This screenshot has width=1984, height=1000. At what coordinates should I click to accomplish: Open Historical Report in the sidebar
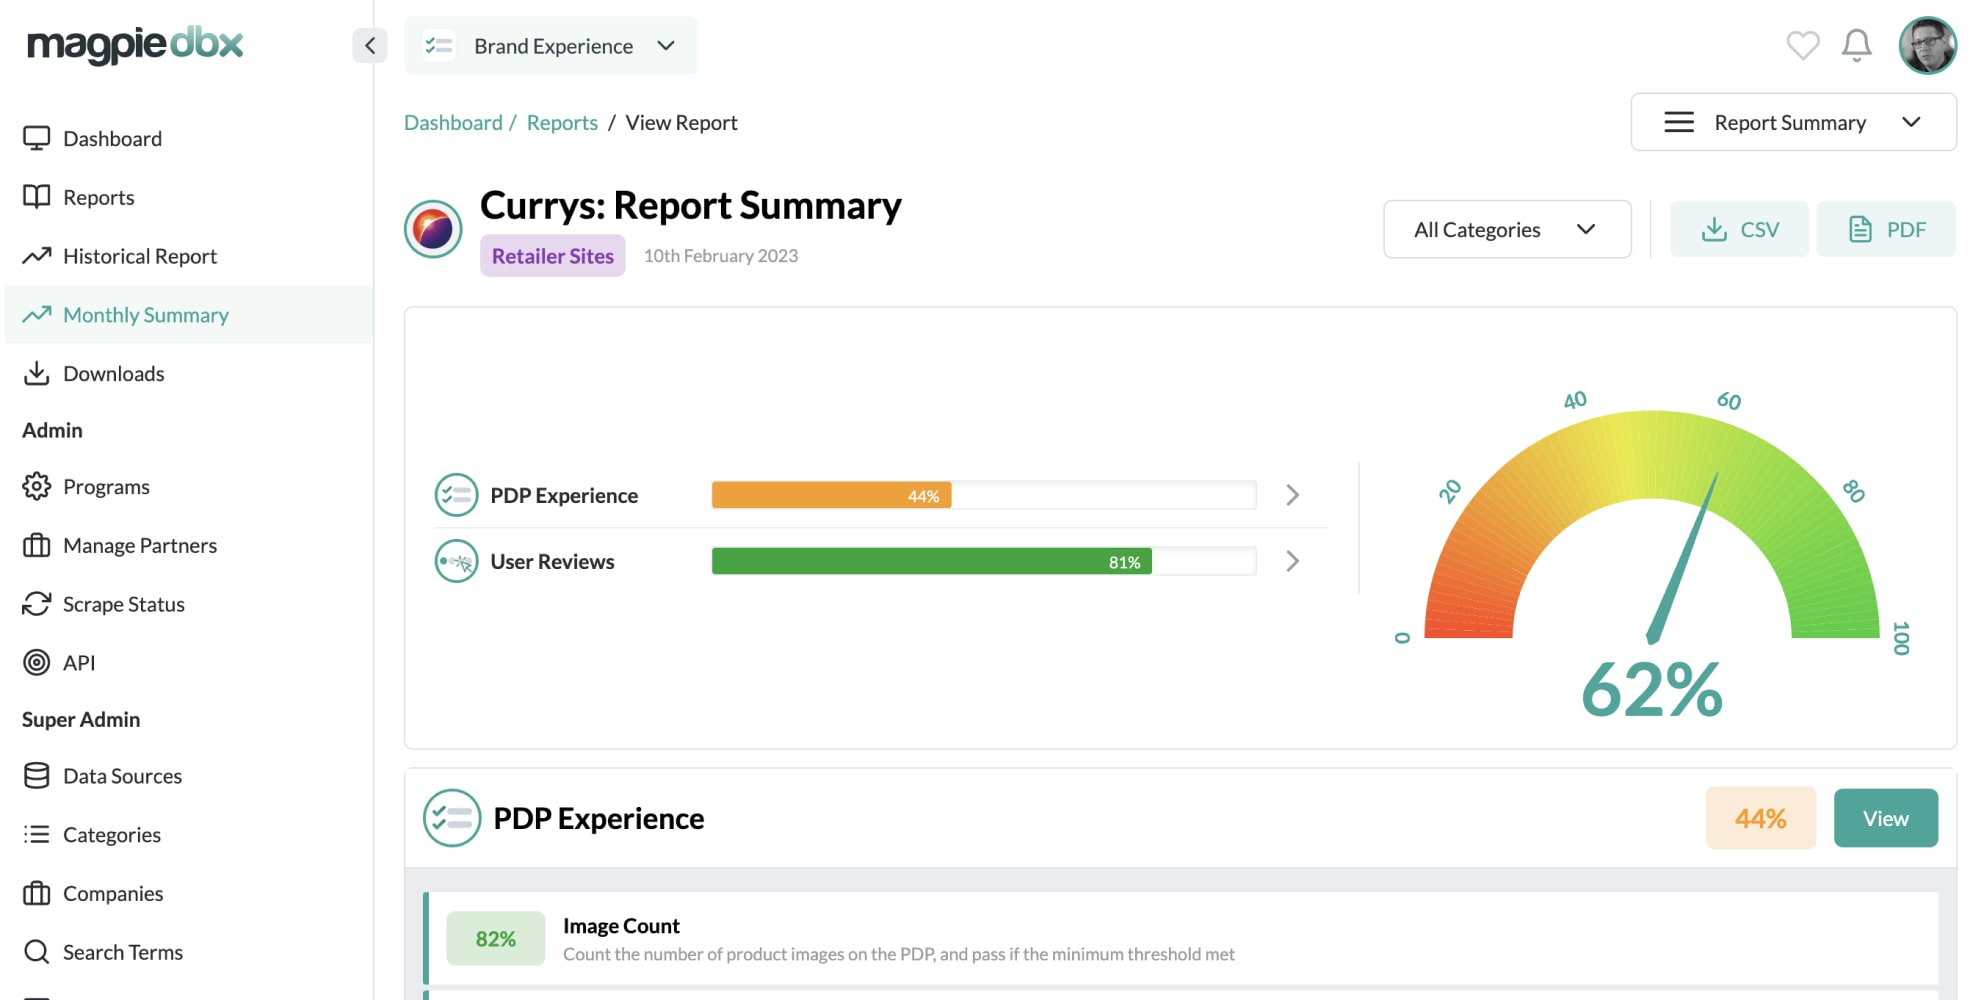(x=189, y=256)
